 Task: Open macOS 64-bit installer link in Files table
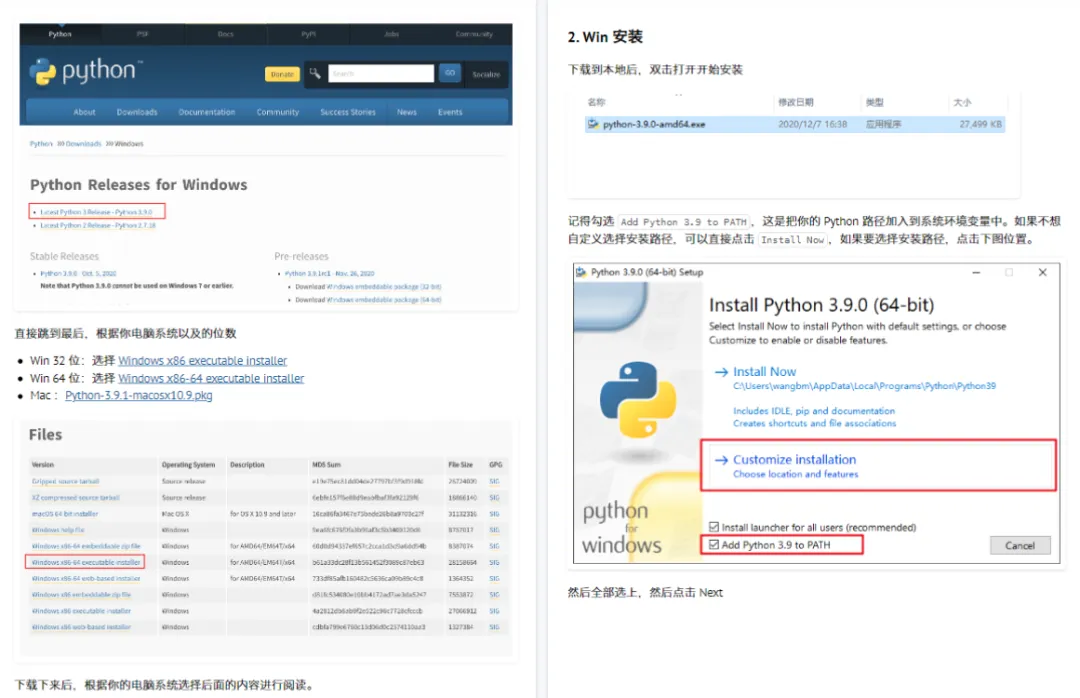tap(65, 514)
